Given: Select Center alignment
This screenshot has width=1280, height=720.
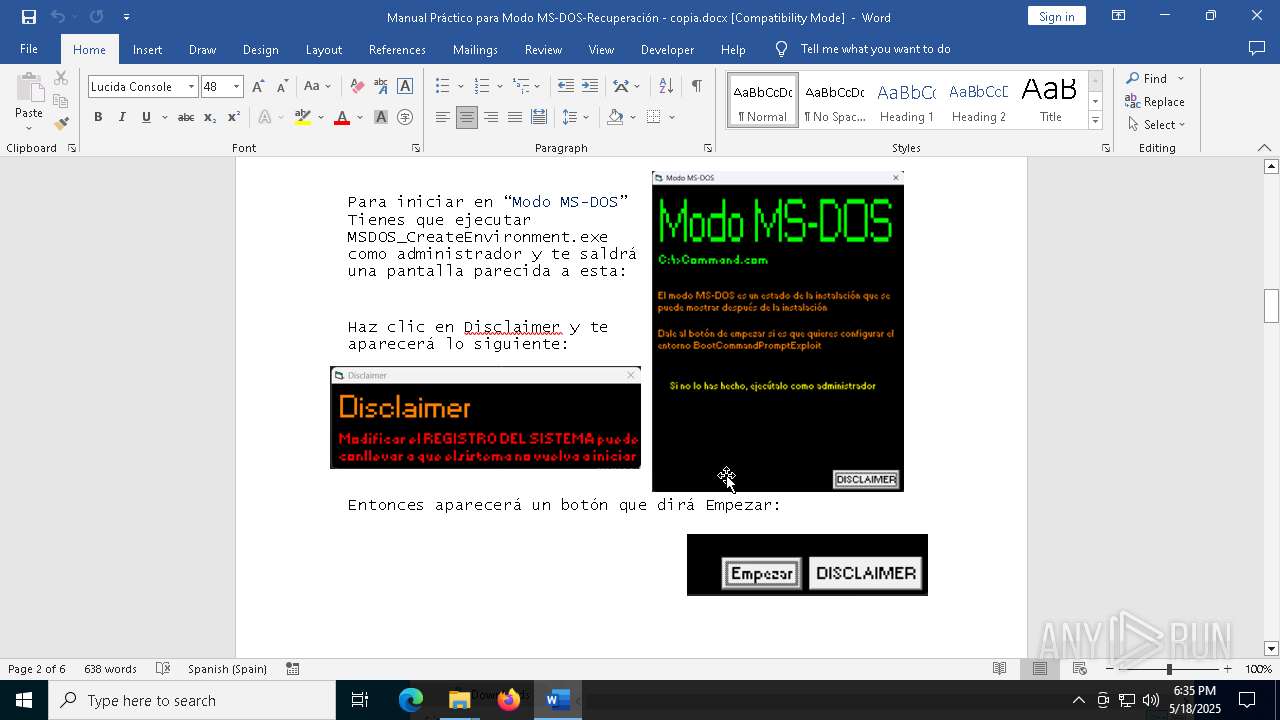Looking at the screenshot, I should coord(466,117).
